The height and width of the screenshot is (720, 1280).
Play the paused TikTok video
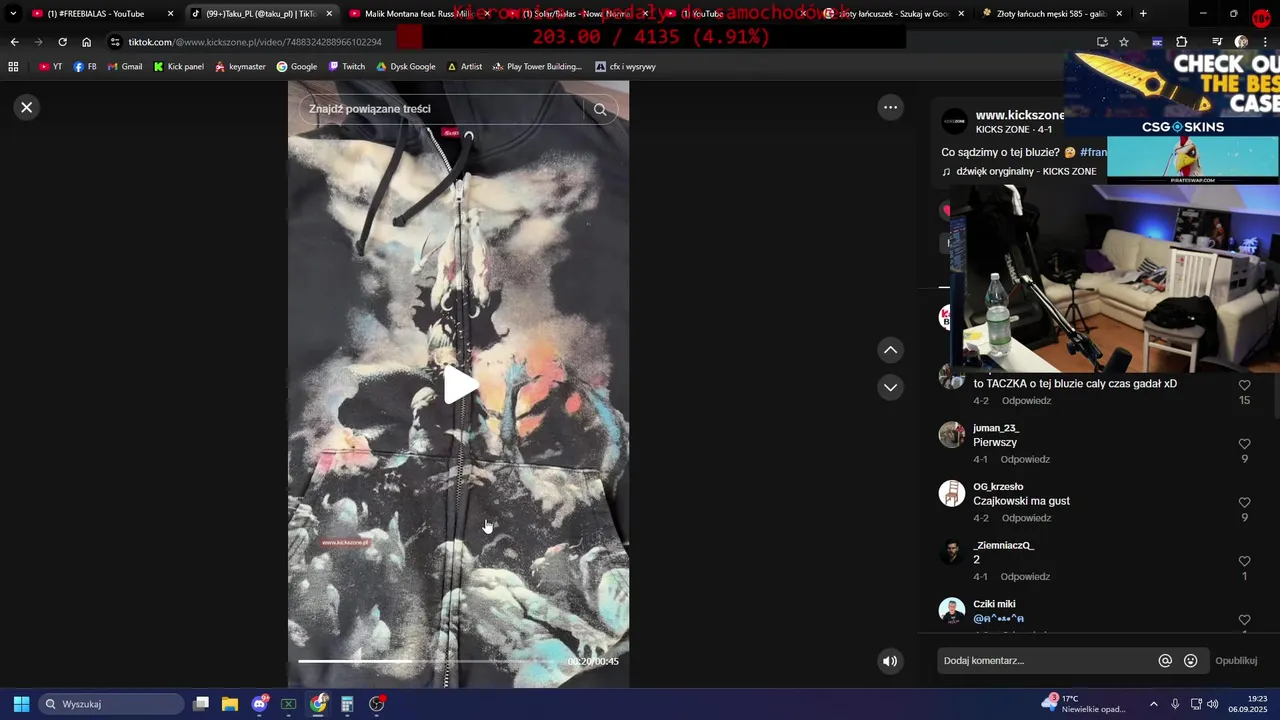[459, 386]
